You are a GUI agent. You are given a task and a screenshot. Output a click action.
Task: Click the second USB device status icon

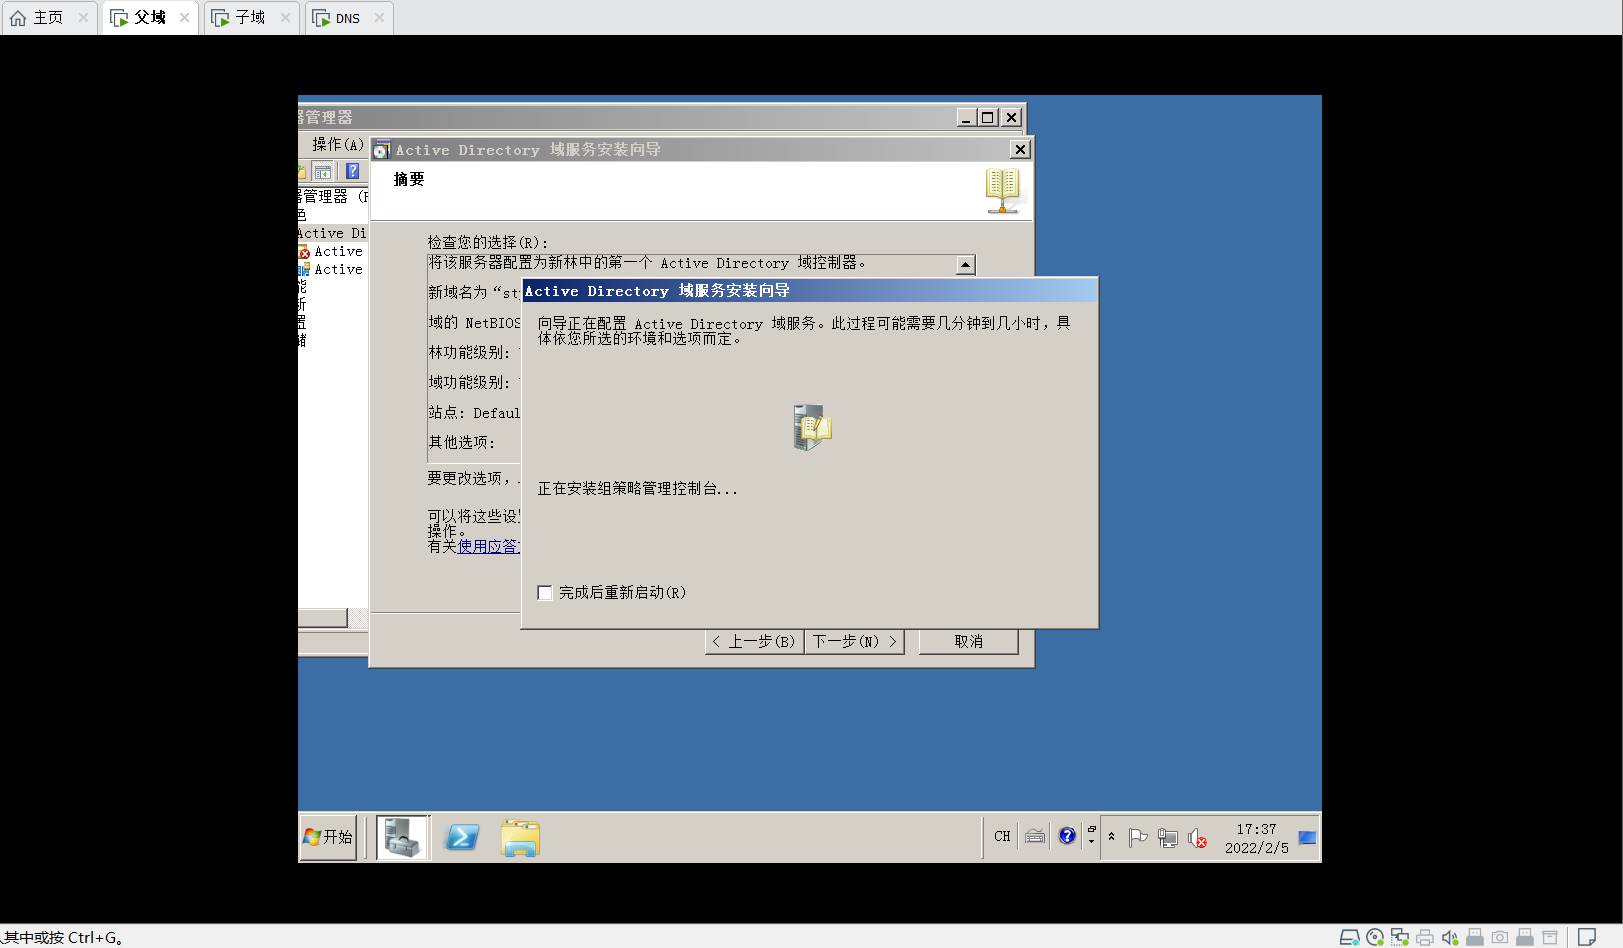click(x=1525, y=937)
